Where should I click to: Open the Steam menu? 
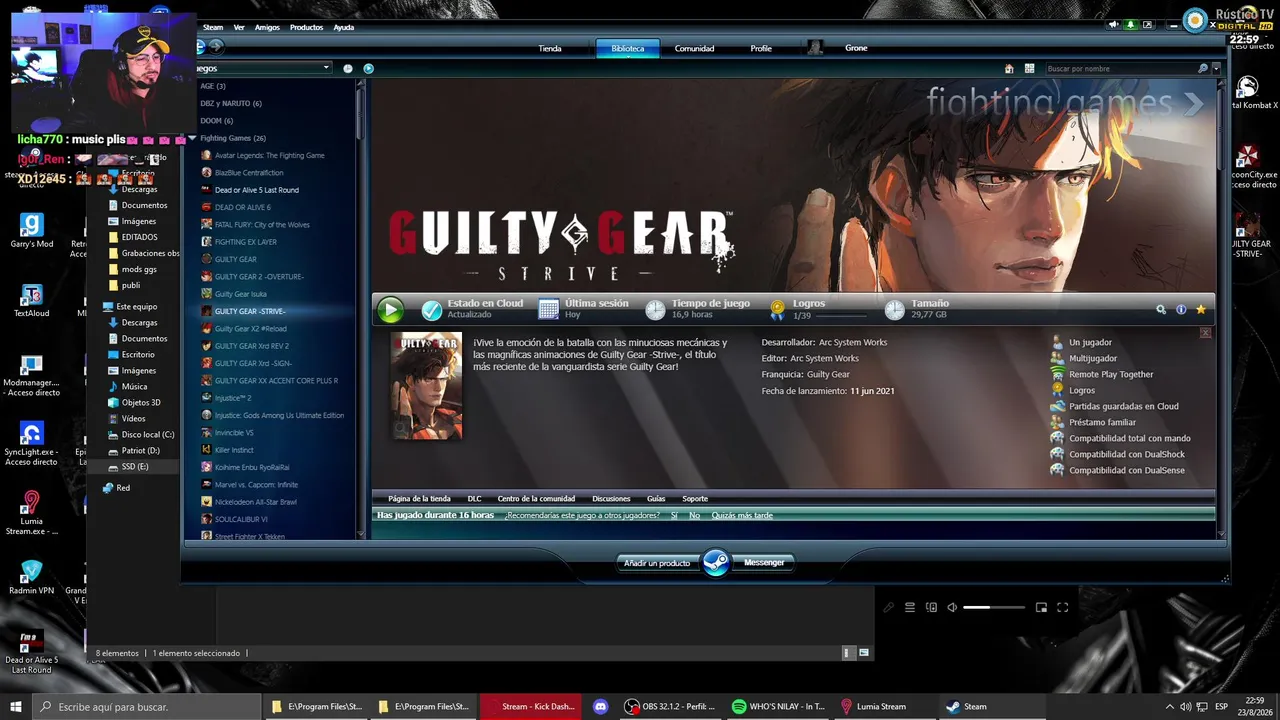click(213, 27)
